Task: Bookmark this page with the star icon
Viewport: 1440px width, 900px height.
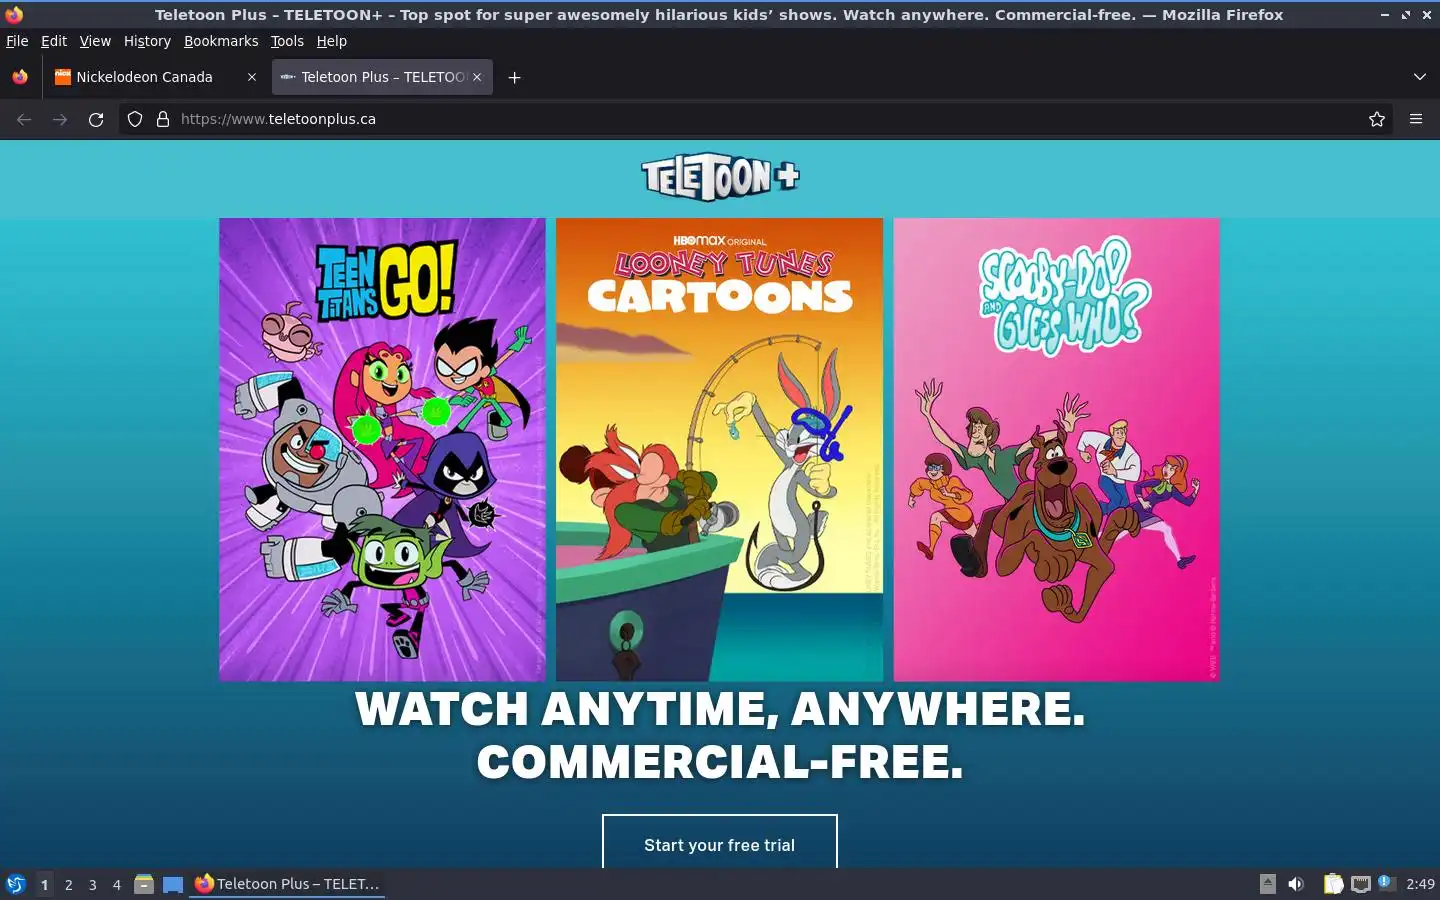Action: pyautogui.click(x=1377, y=119)
